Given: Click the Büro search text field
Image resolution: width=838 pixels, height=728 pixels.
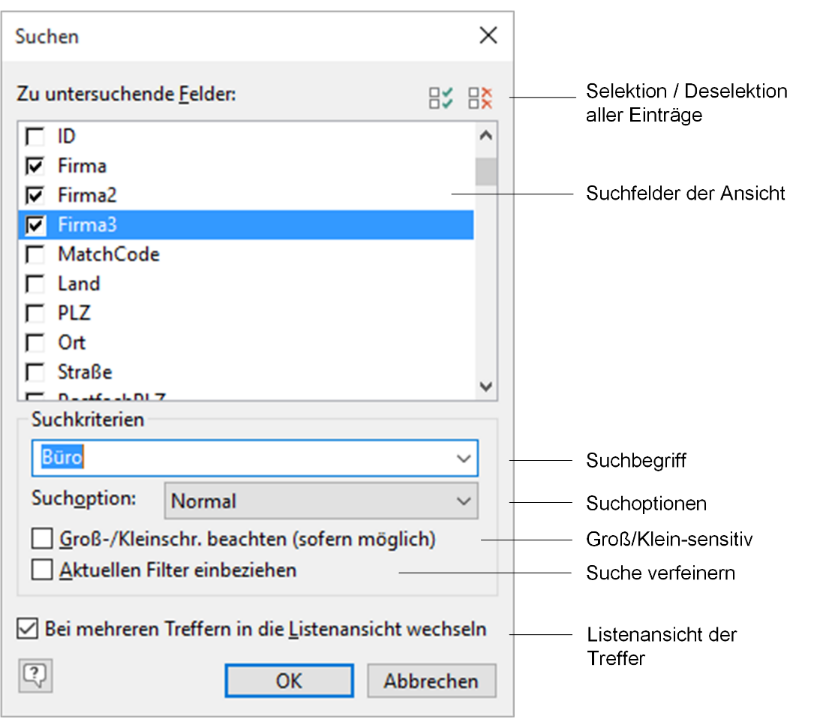Looking at the screenshot, I should (240, 458).
